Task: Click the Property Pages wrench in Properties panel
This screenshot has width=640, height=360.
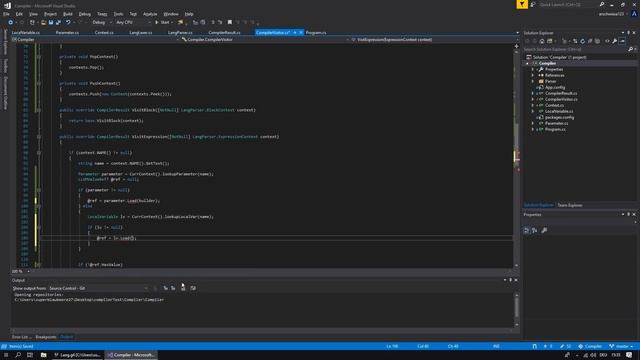Action: pos(544,231)
